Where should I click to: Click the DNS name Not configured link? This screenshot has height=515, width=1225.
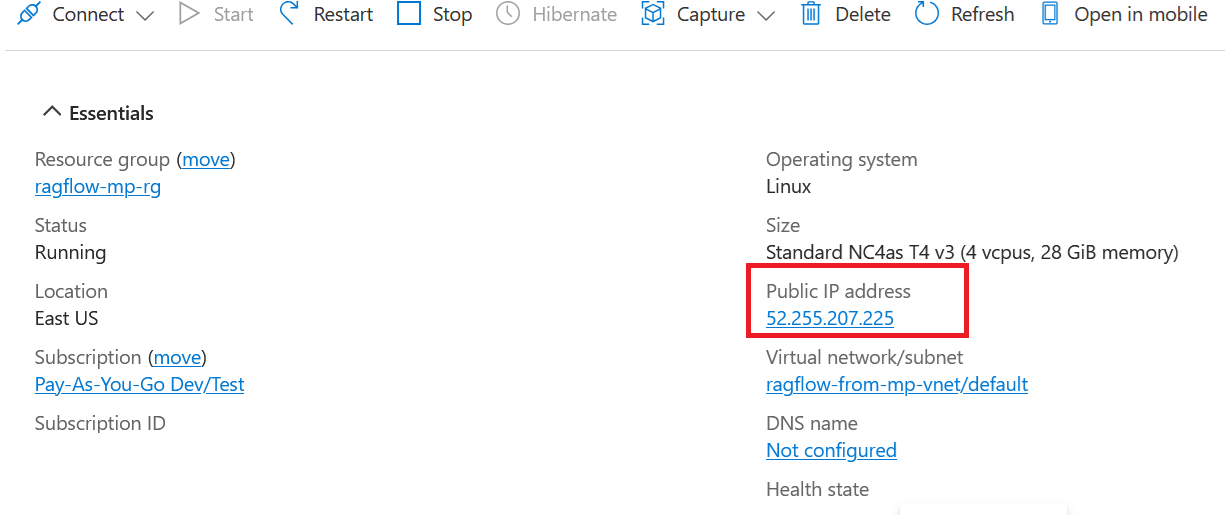tap(831, 451)
